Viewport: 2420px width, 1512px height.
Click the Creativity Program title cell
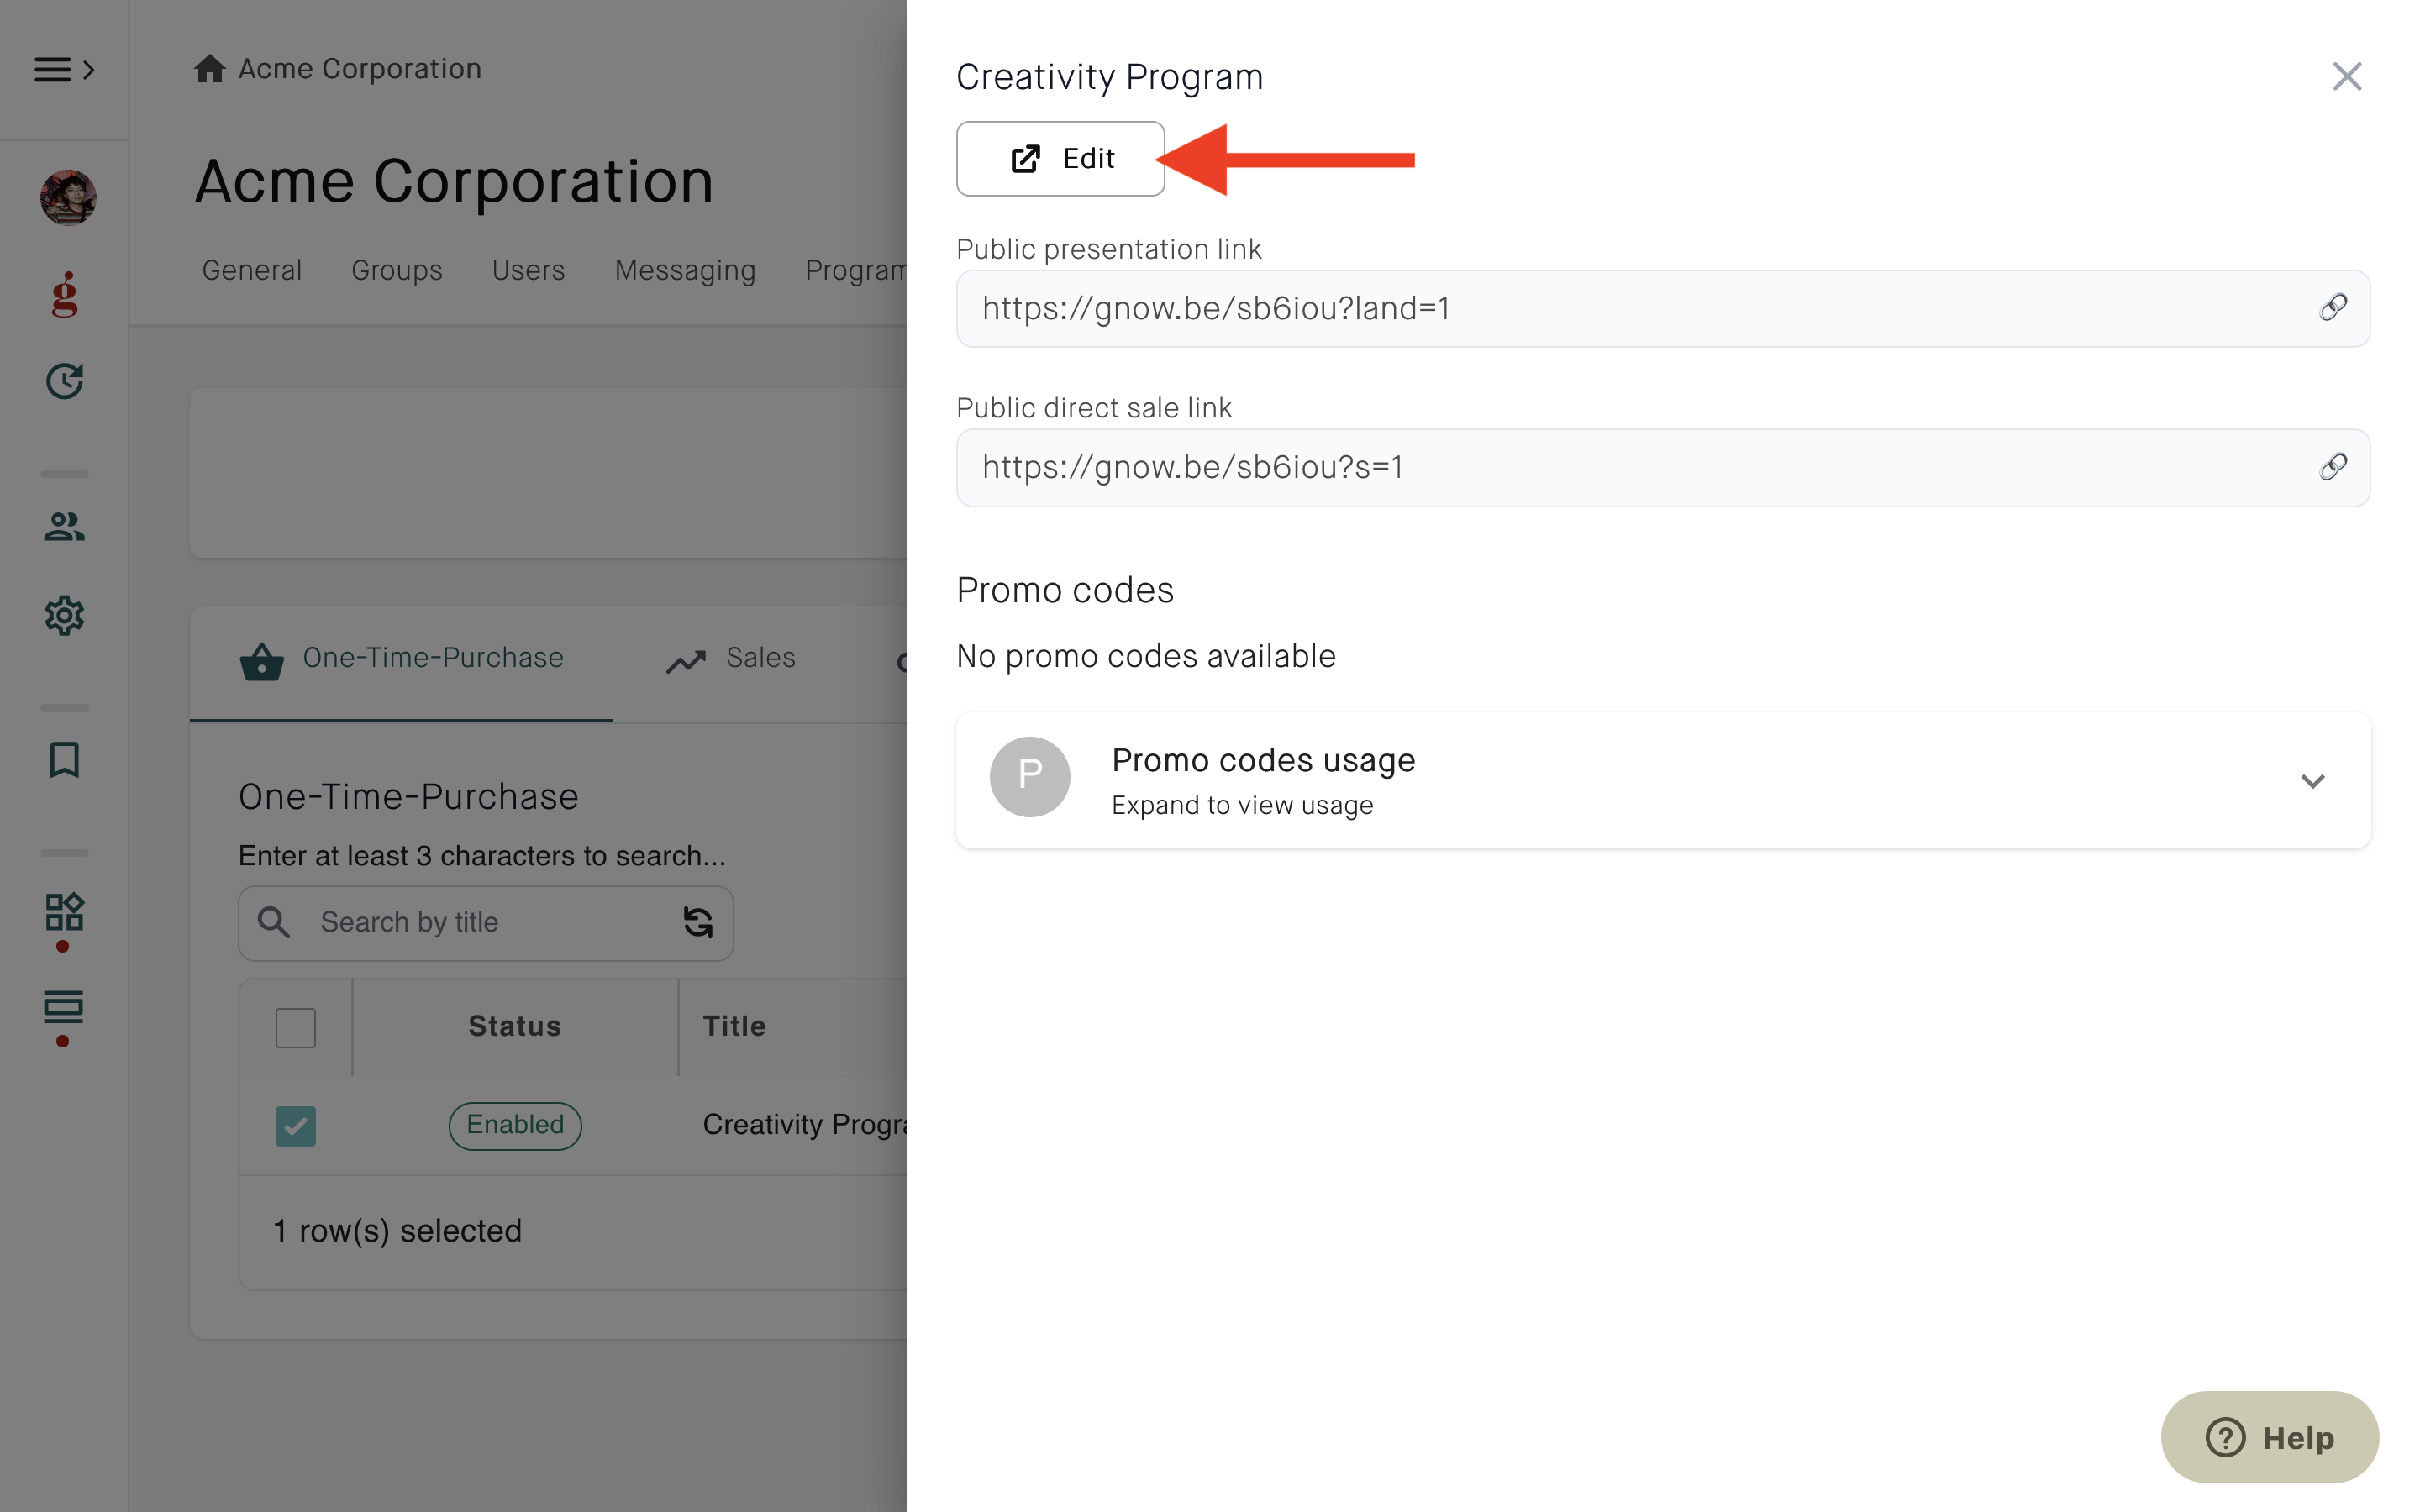pyautogui.click(x=805, y=1125)
